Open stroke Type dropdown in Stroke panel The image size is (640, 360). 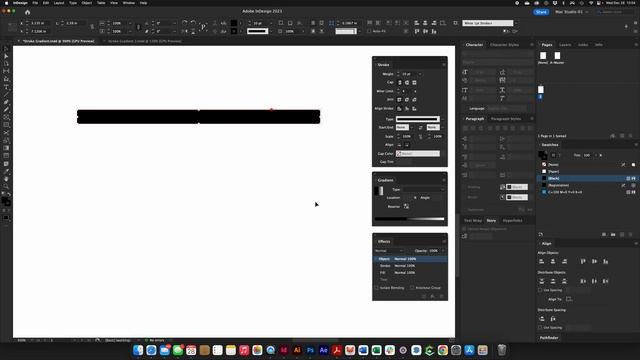[420, 119]
